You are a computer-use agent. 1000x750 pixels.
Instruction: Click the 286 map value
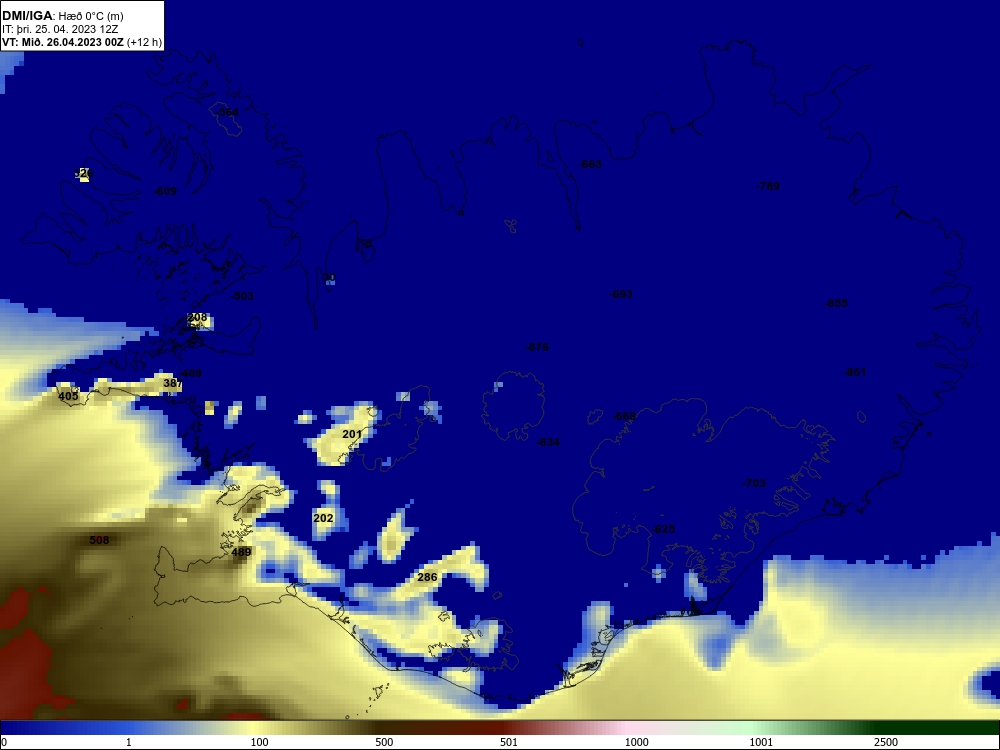427,577
